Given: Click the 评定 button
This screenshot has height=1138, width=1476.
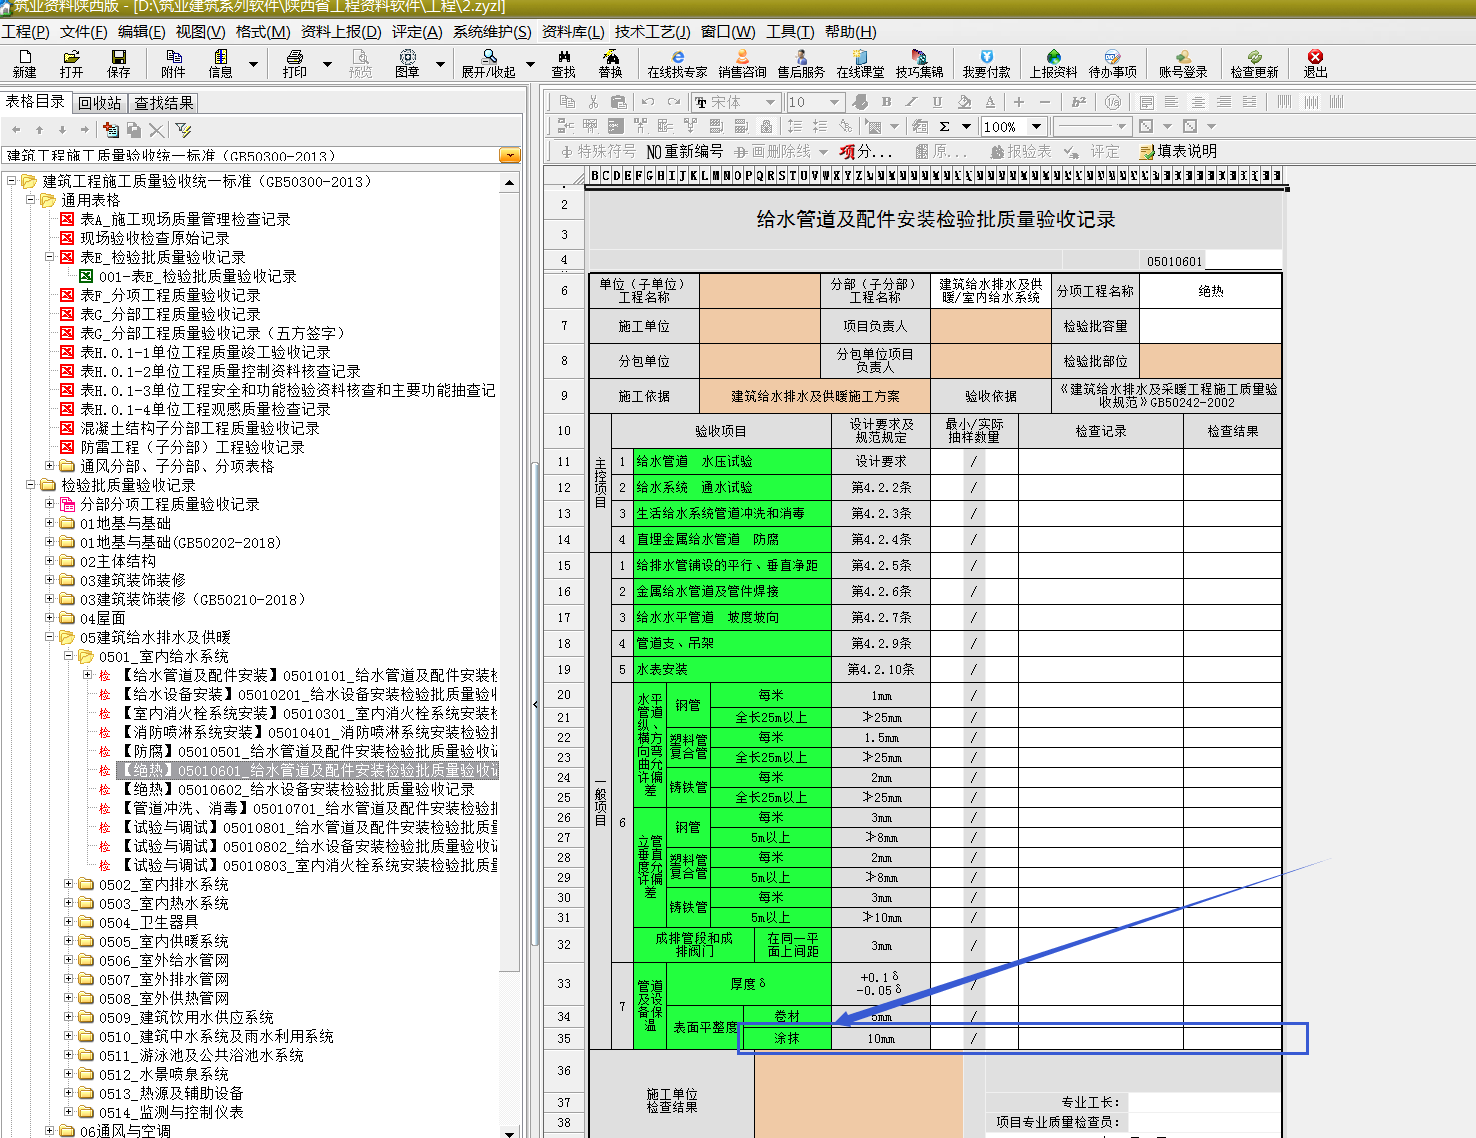Looking at the screenshot, I should pyautogui.click(x=1092, y=151).
